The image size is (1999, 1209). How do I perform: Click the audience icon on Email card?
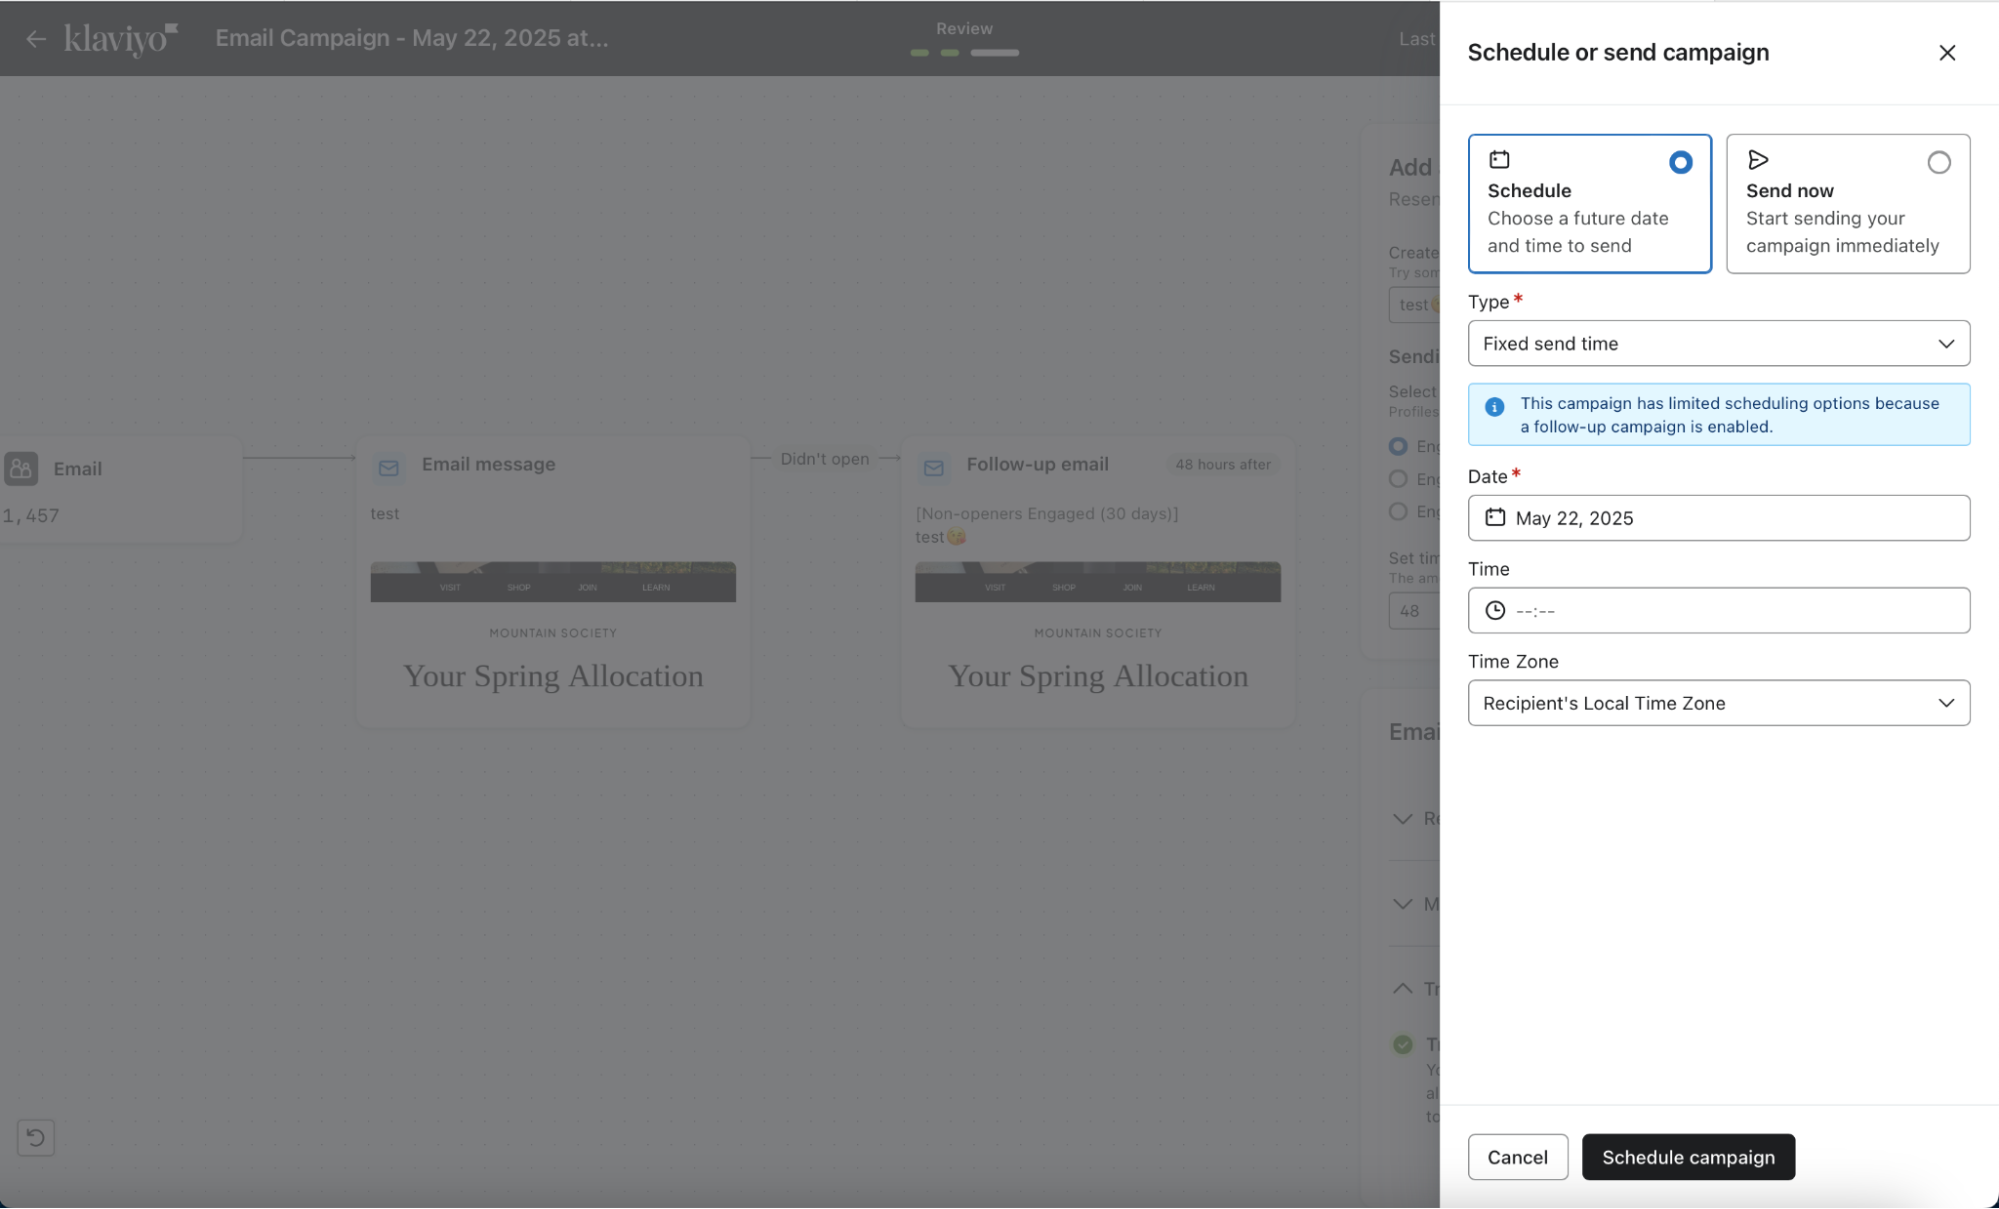point(21,468)
